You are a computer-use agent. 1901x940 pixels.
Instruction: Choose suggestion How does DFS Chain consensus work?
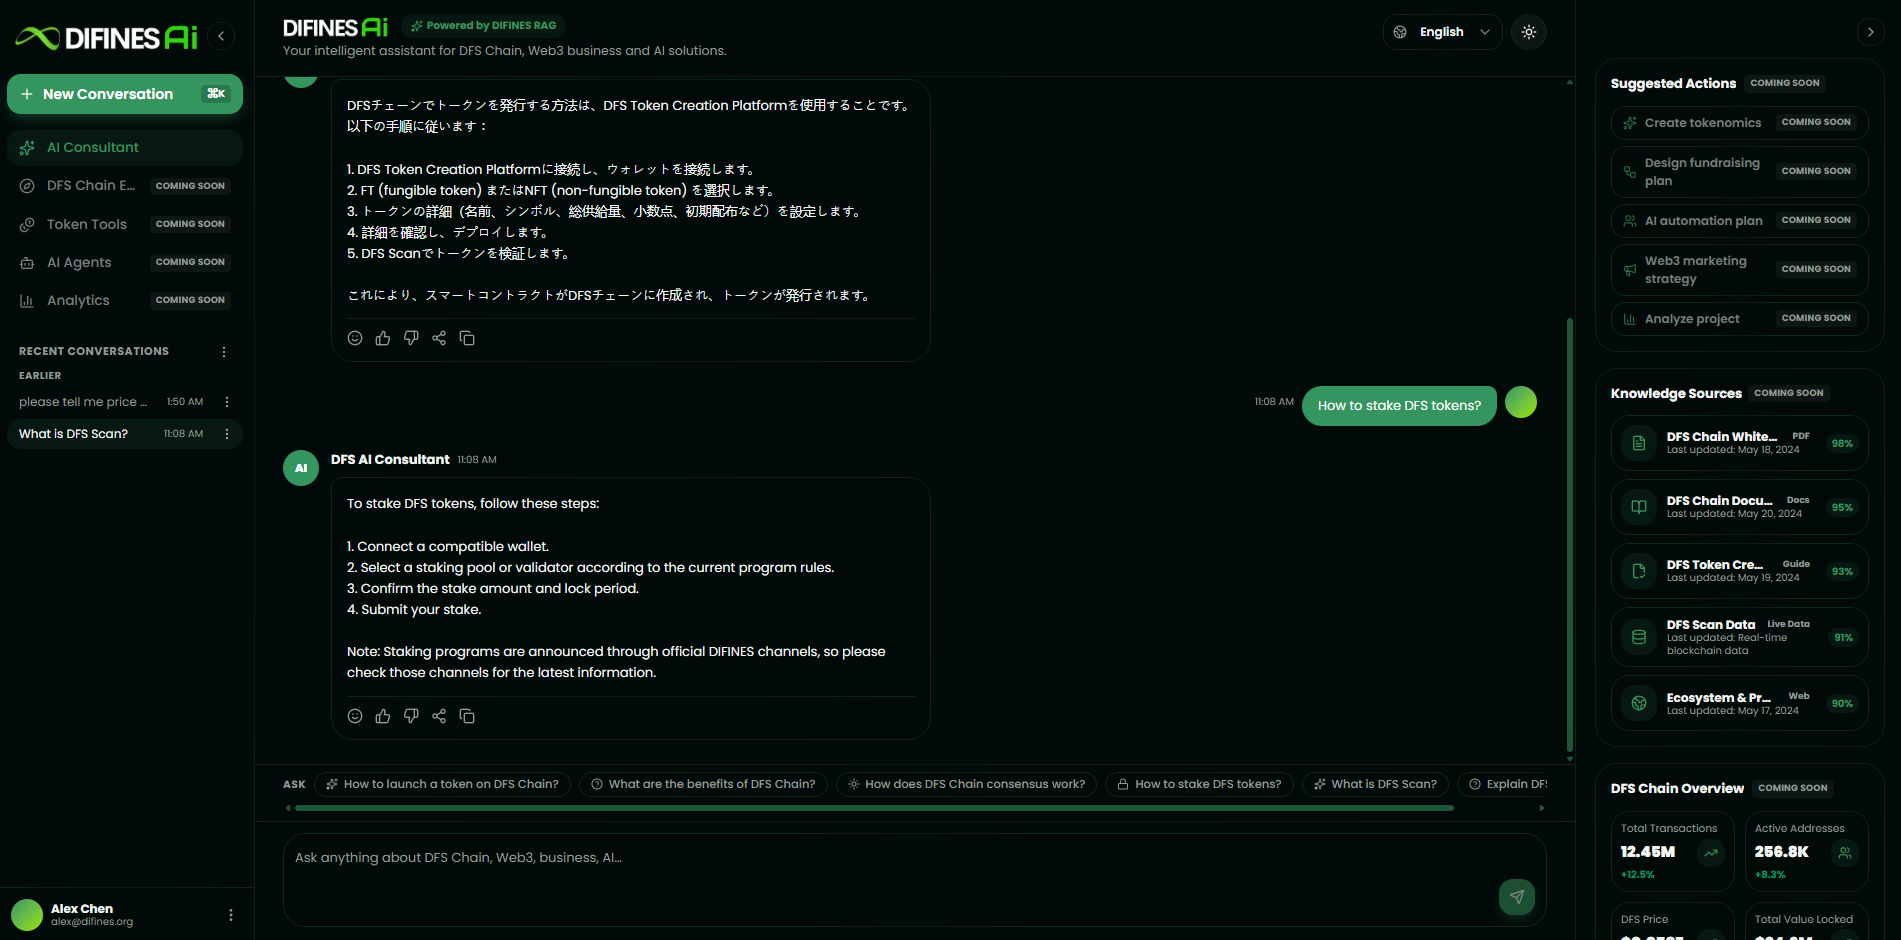click(966, 785)
